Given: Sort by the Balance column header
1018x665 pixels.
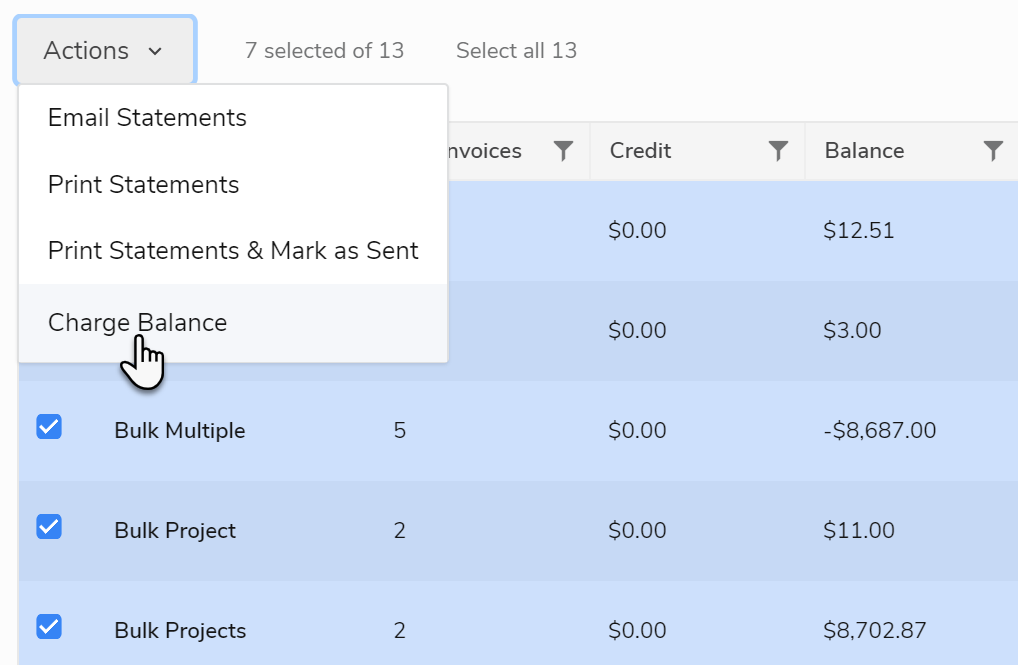Looking at the screenshot, I should coord(864,151).
